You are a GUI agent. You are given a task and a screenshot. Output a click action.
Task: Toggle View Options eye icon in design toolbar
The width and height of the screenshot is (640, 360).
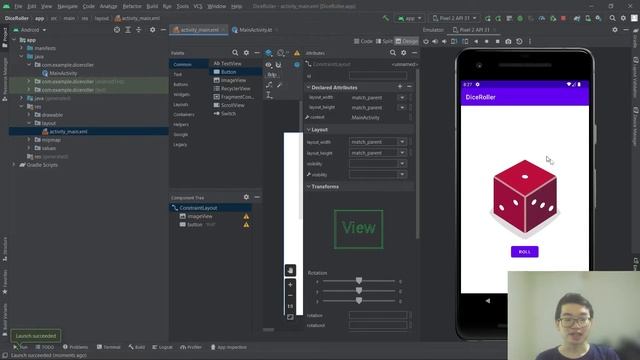coord(268,64)
